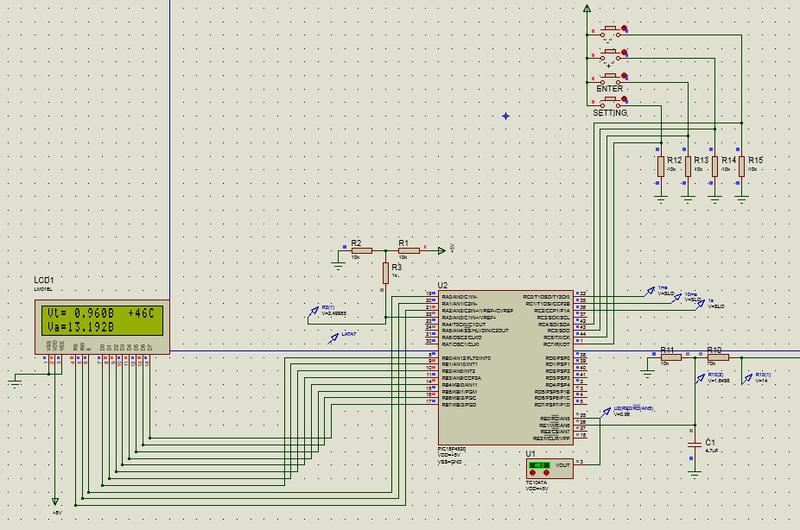Select resistor R15
The image size is (800, 530).
[x=741, y=166]
